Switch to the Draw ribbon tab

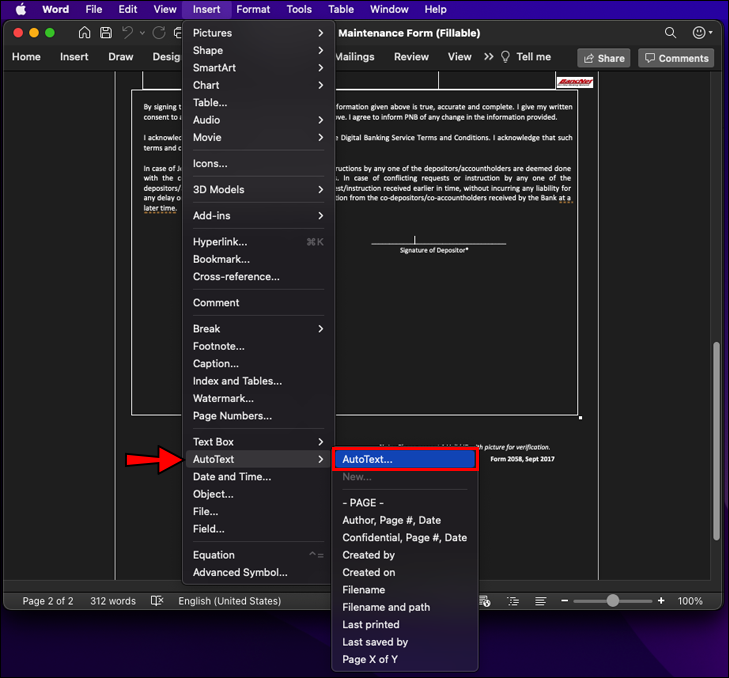point(120,57)
